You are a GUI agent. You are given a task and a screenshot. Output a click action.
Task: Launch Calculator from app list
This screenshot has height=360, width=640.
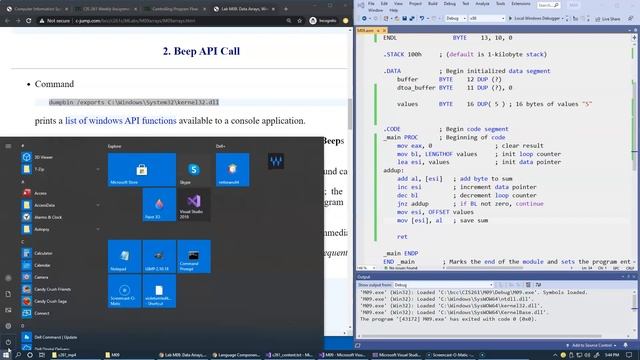click(59, 253)
